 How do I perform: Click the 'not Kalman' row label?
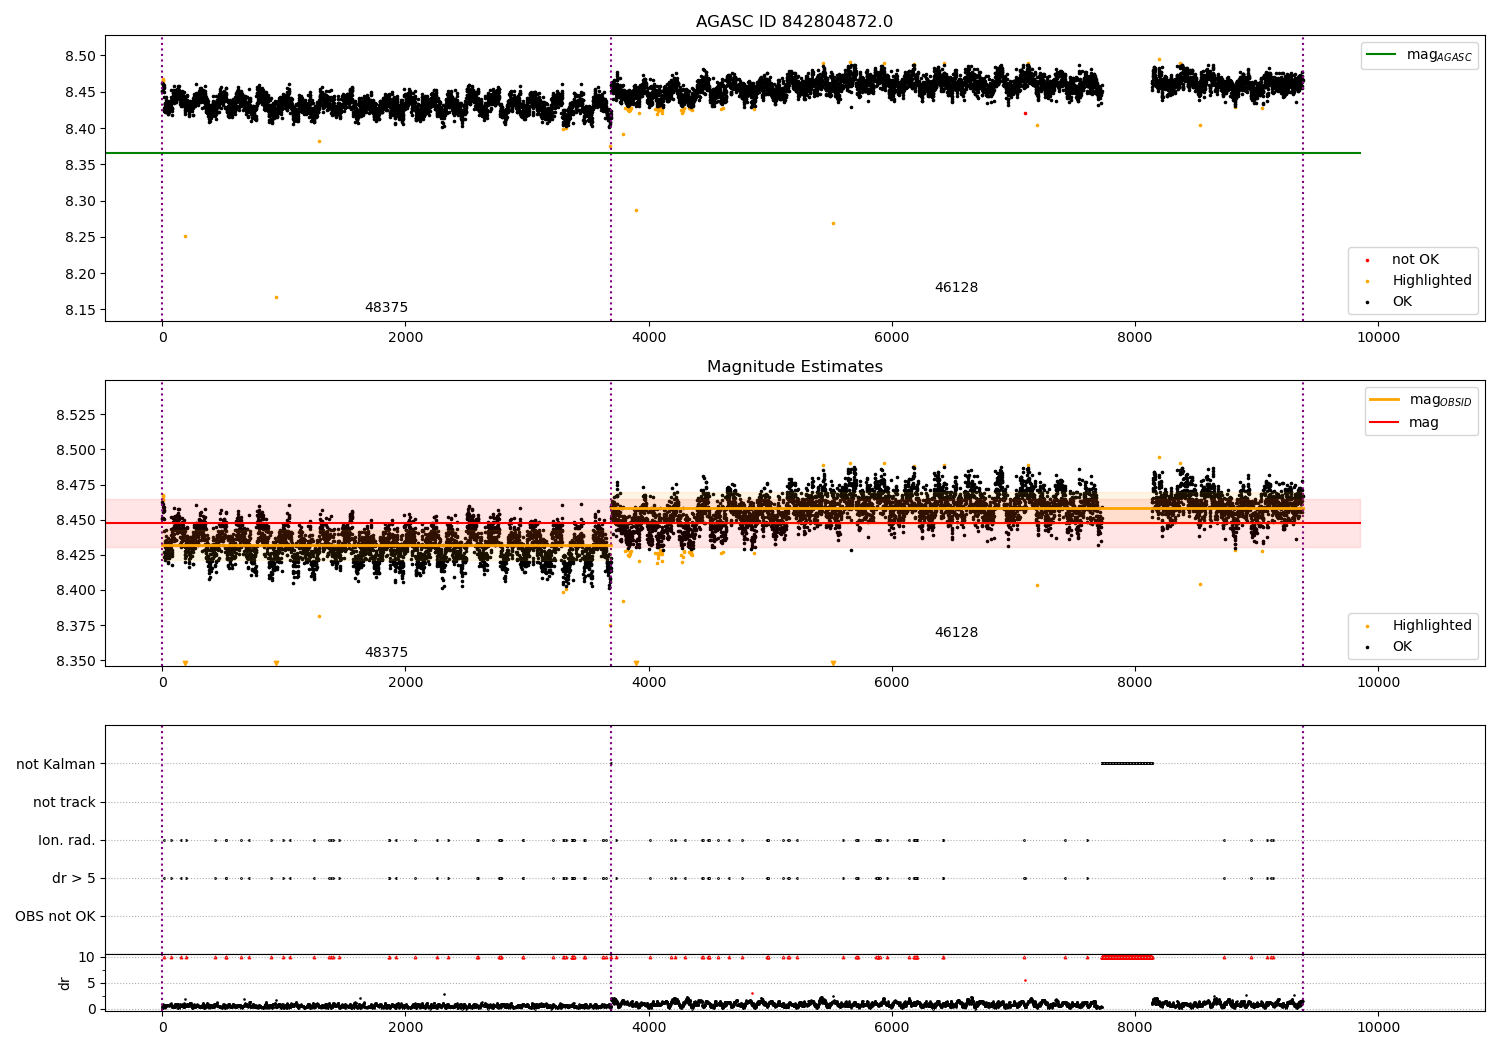[56, 765]
